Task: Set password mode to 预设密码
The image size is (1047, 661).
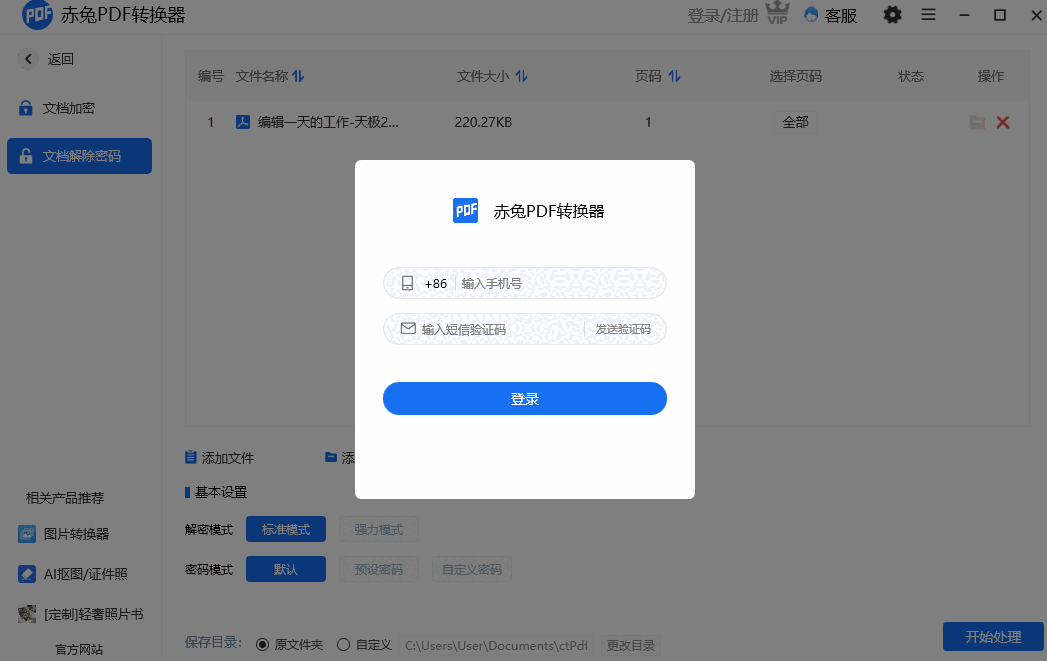Action: pos(379,568)
